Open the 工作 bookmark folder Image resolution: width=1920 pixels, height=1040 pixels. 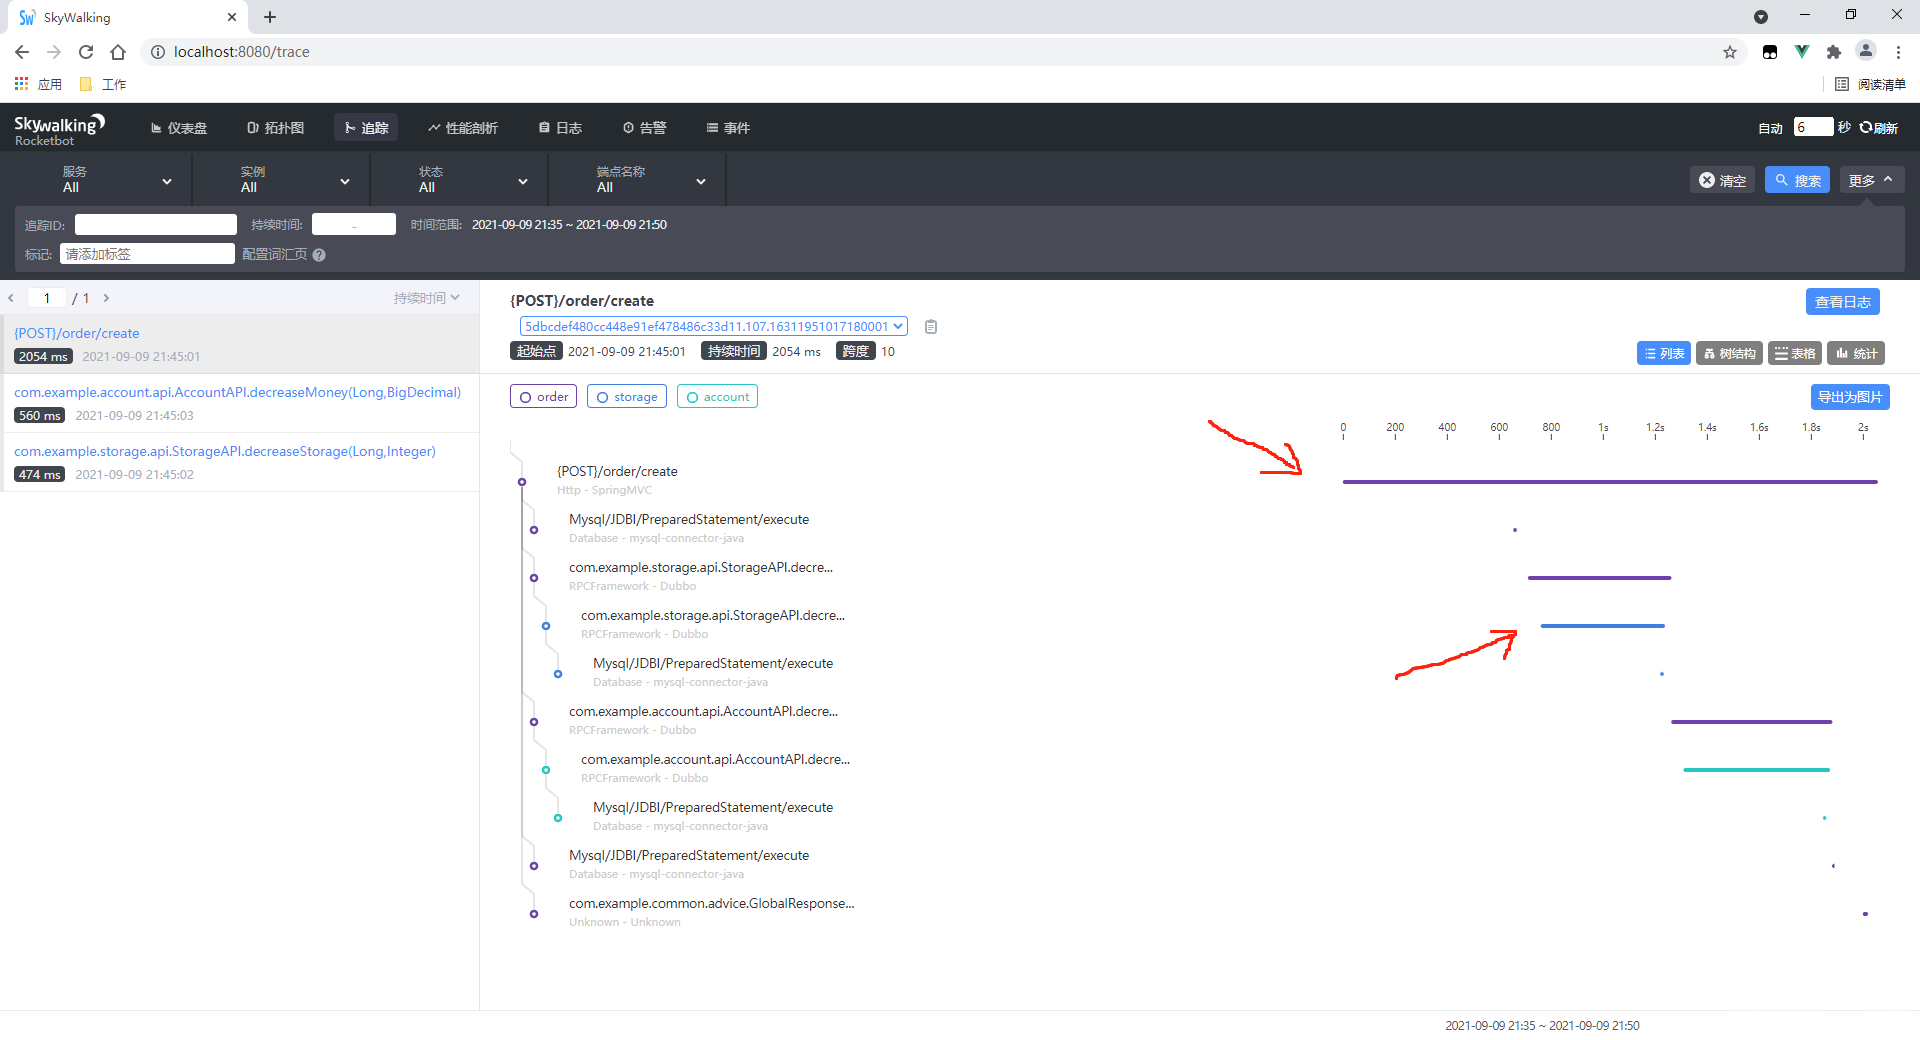pyautogui.click(x=103, y=84)
